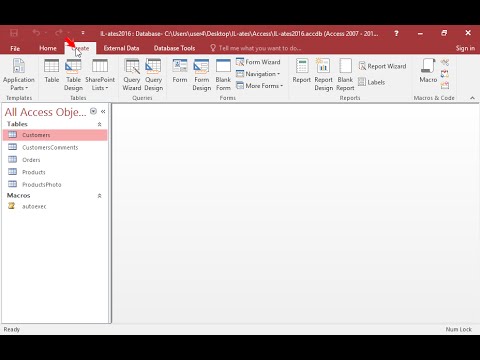480x360 pixels.
Task: Click the Redo icon
Action: click(59, 33)
